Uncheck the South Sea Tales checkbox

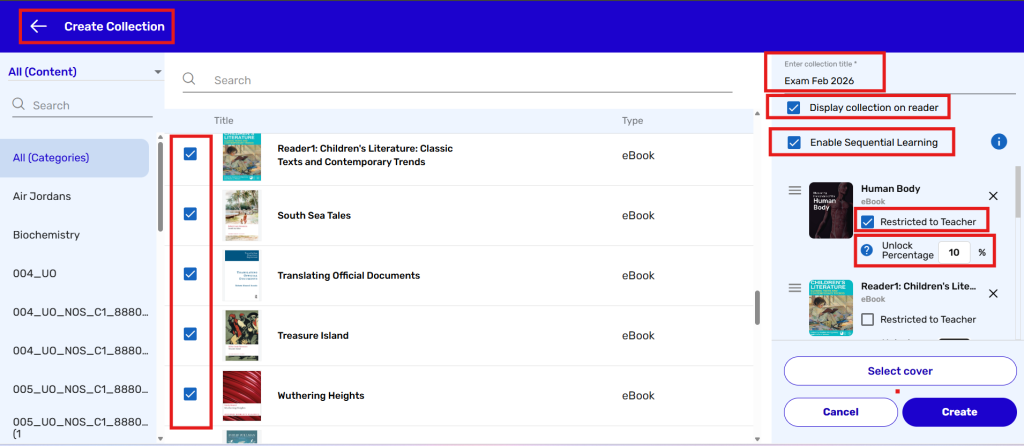coord(190,214)
